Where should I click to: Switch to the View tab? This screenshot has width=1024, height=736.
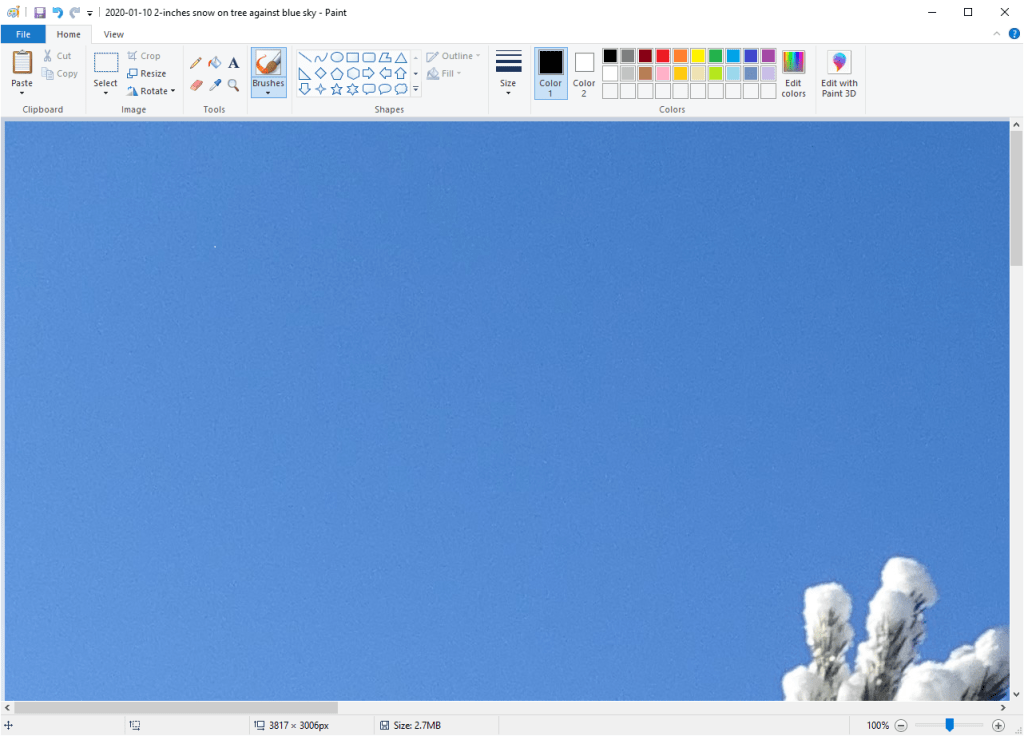pyautogui.click(x=114, y=34)
